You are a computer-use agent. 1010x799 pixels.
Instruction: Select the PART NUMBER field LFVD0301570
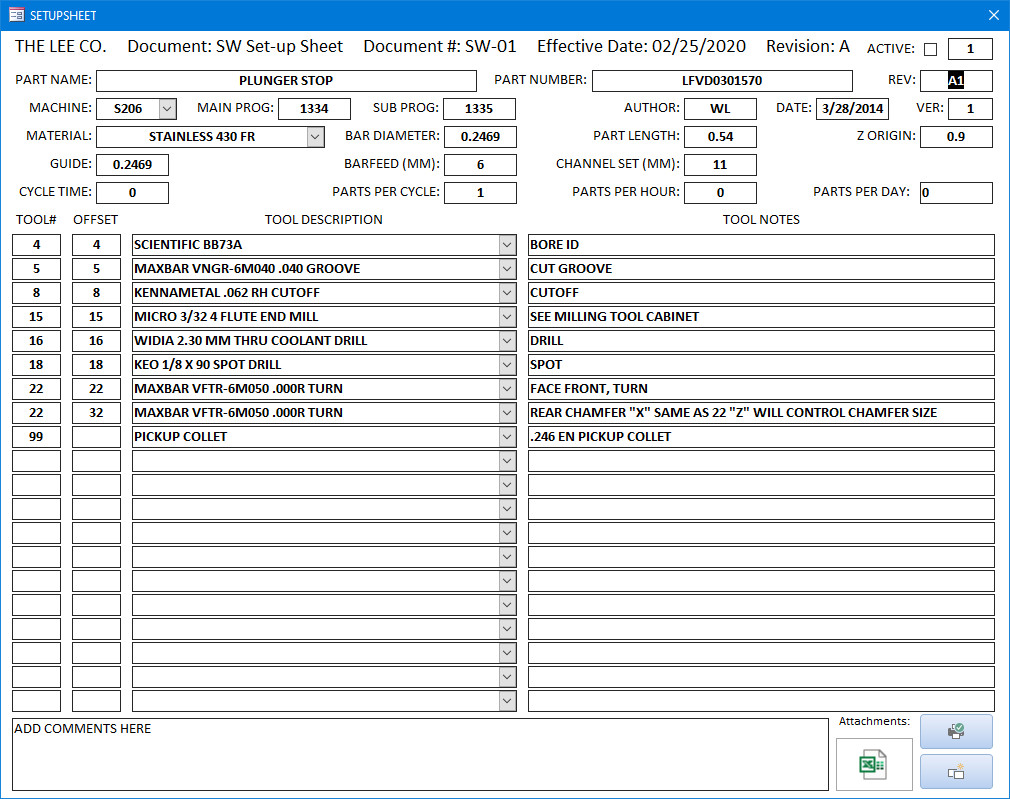pyautogui.click(x=721, y=81)
